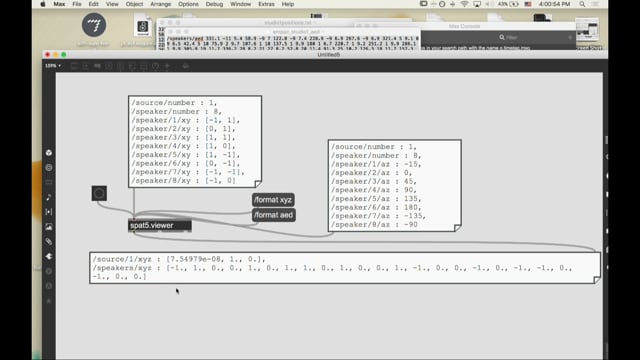Click the menu bar clock
The width and height of the screenshot is (640, 360).
point(554,4)
